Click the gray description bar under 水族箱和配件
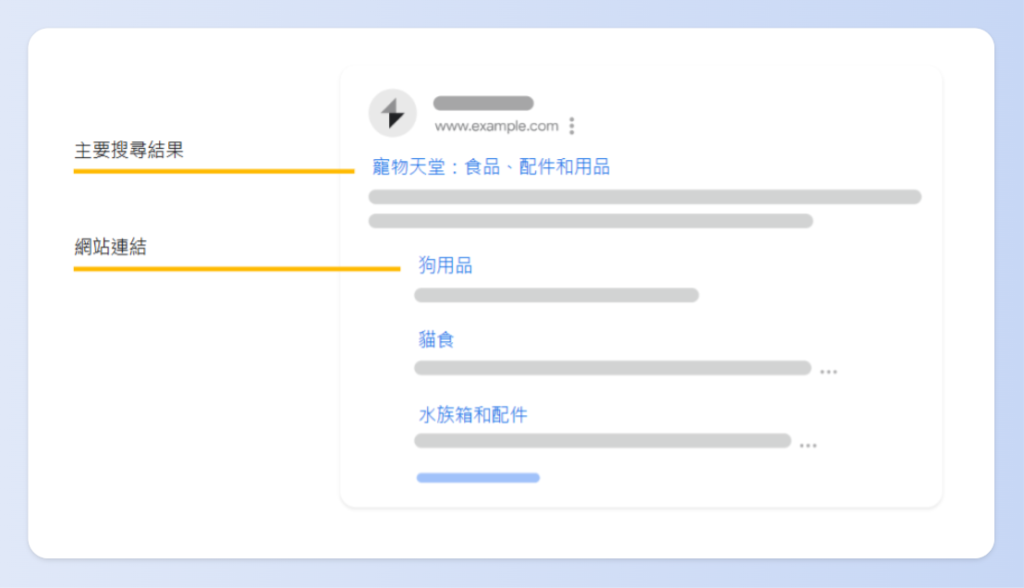This screenshot has height=588, width=1024. click(x=602, y=441)
